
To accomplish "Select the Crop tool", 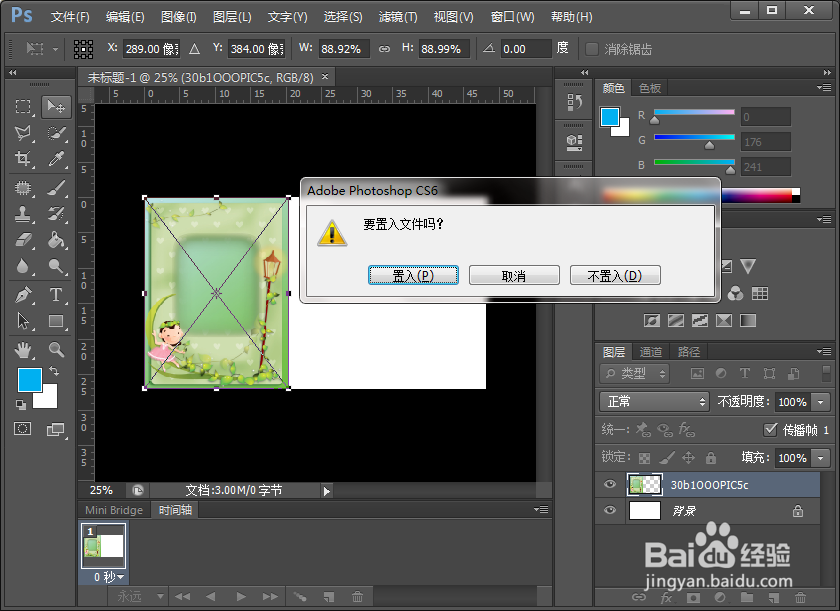I will pyautogui.click(x=23, y=159).
